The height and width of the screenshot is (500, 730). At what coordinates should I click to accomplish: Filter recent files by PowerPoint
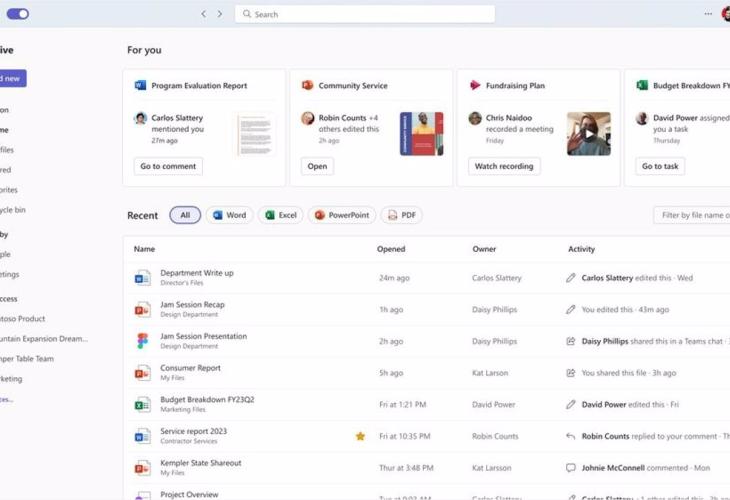point(342,215)
